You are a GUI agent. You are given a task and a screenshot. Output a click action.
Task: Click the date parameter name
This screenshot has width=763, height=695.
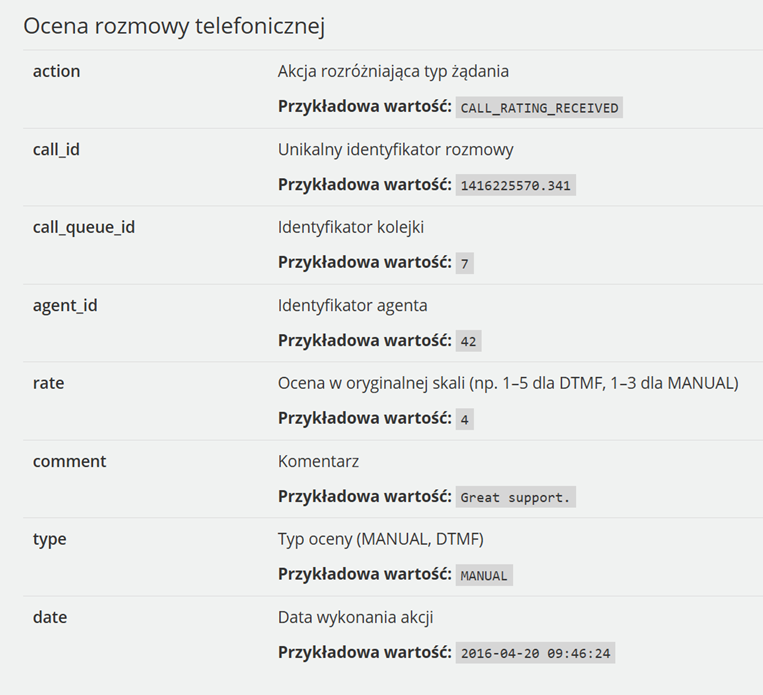click(50, 617)
